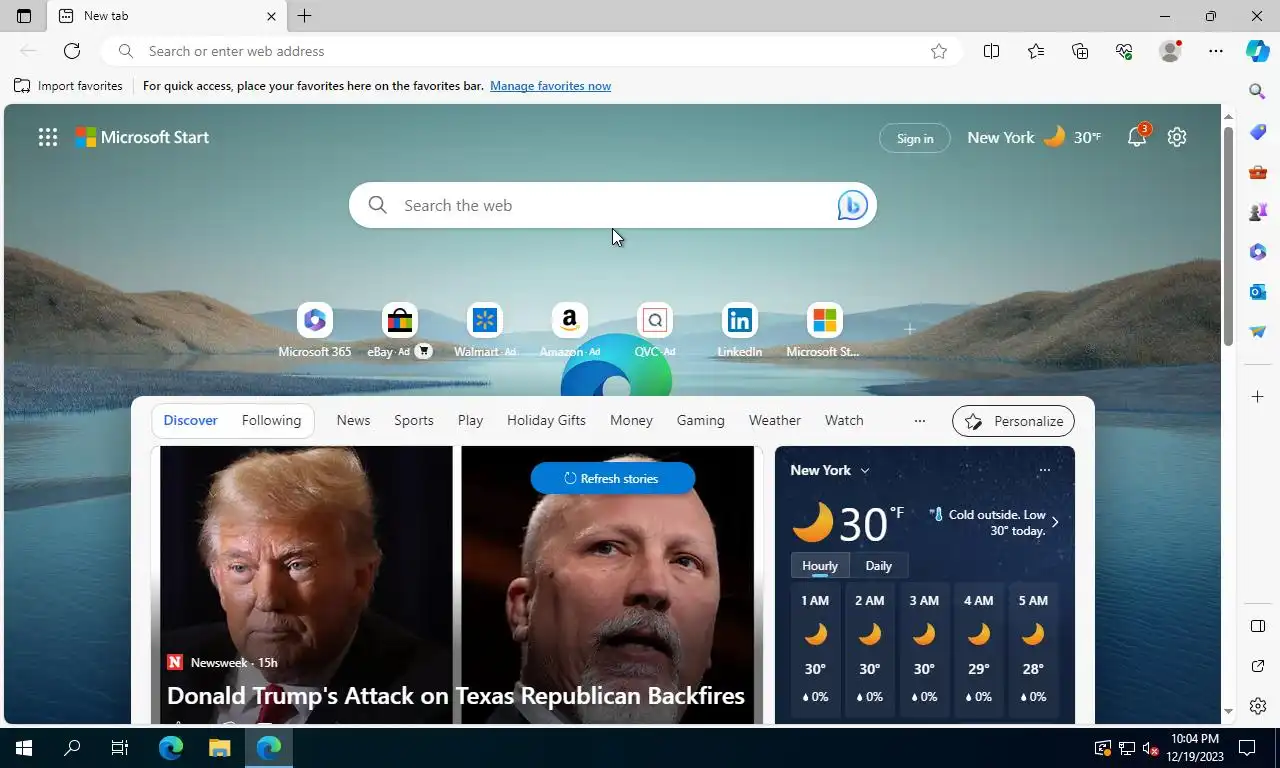Add a new quick link site

(x=909, y=329)
